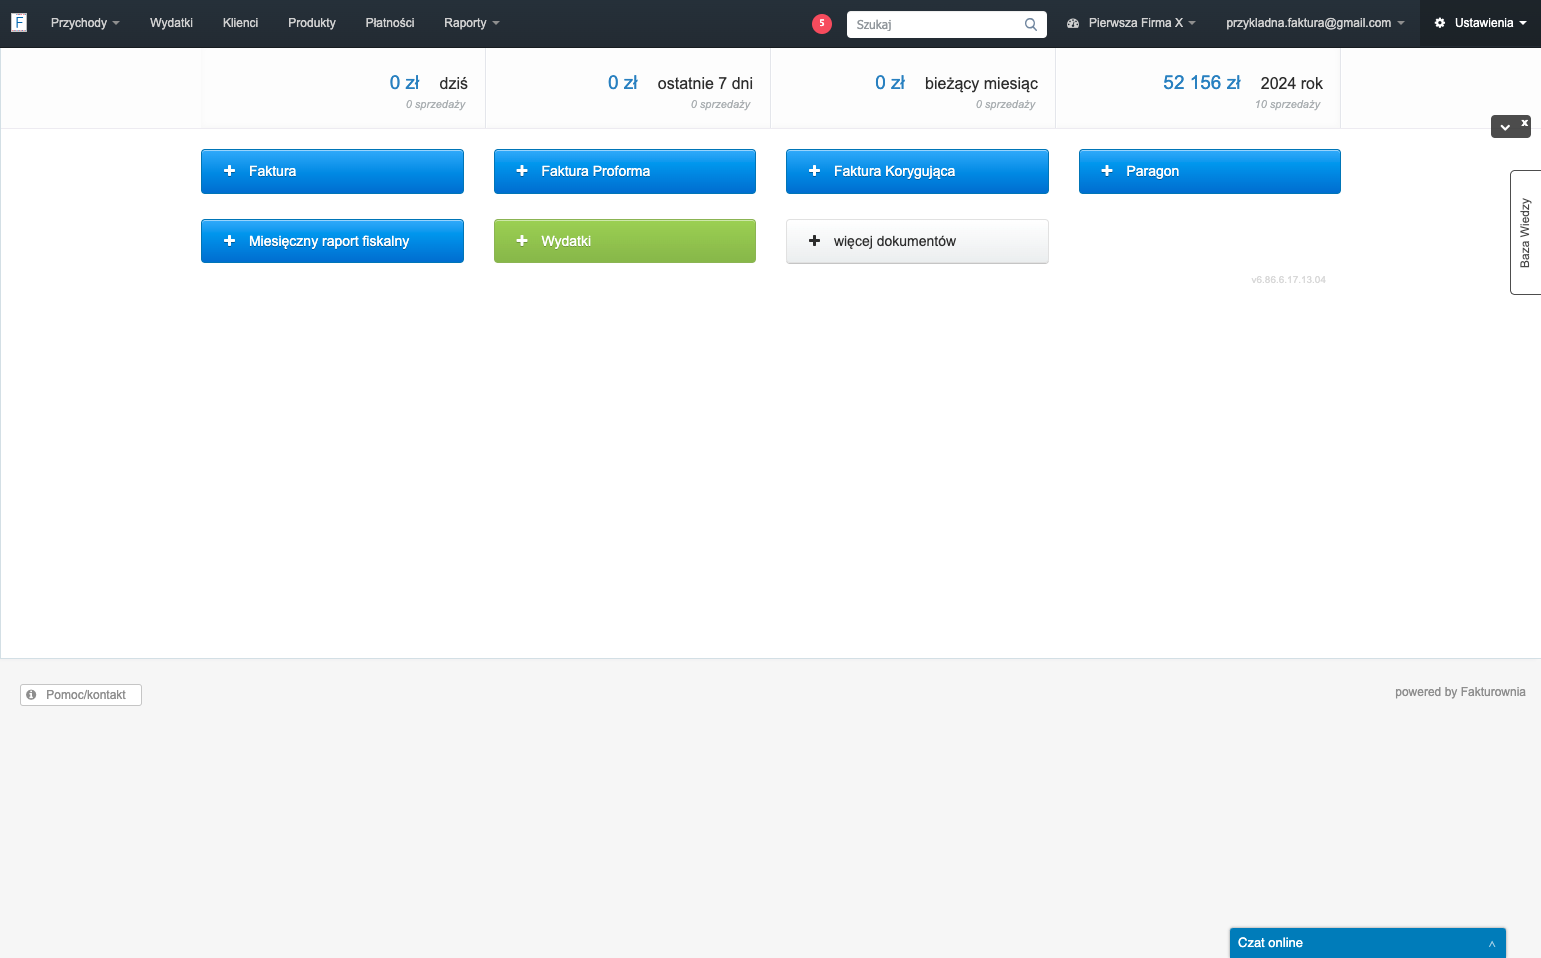This screenshot has height=958, width=1541.
Task: Open the przykladna.faktura@gmail.com account dropdown
Action: tap(1315, 23)
